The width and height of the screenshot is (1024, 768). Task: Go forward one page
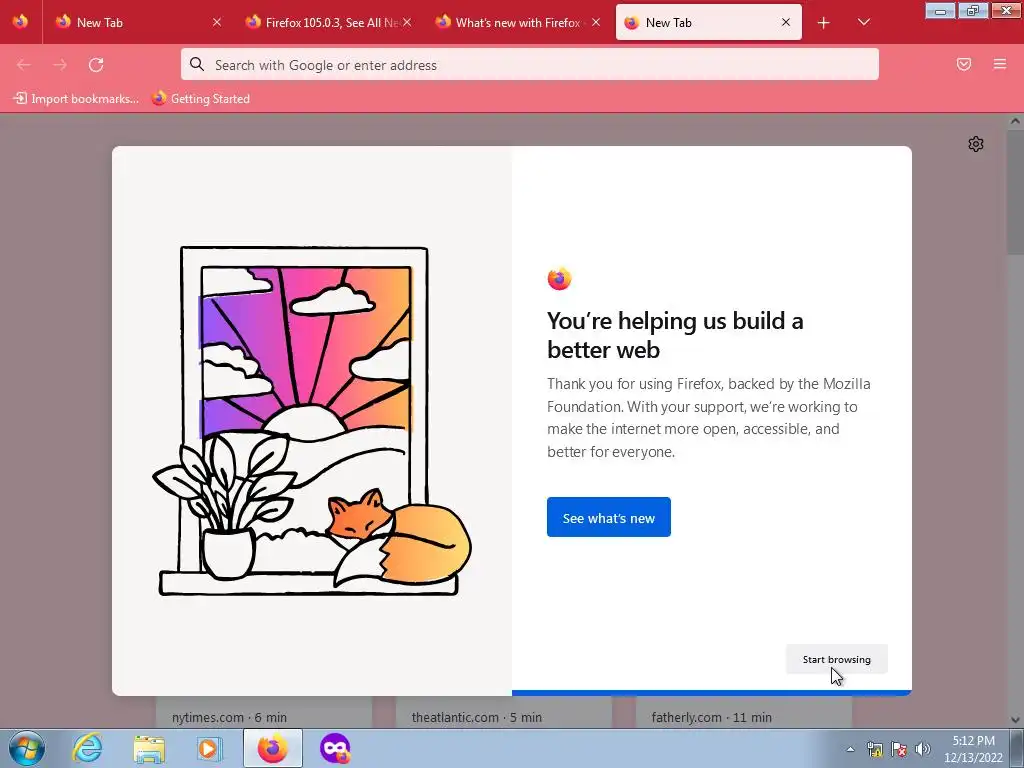point(60,65)
